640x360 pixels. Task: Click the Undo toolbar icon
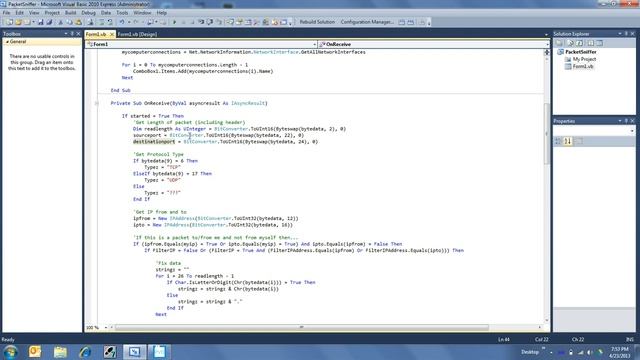pos(122,22)
